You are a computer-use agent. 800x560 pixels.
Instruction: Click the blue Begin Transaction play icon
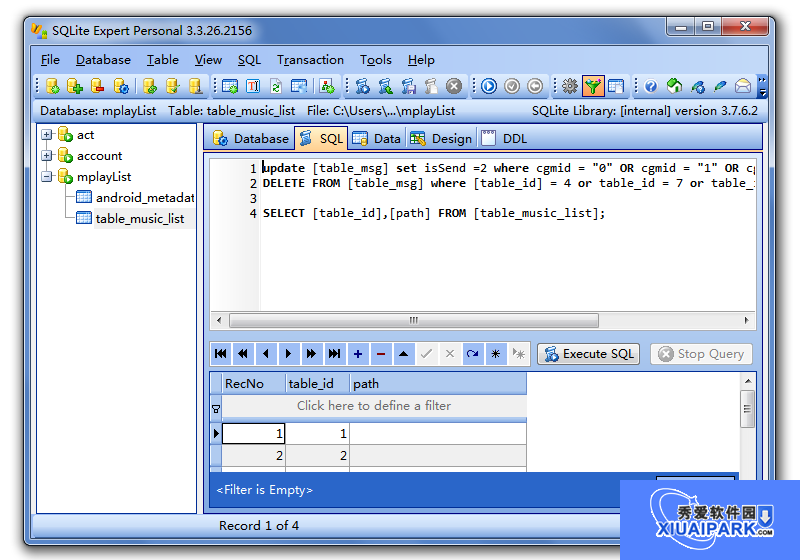tap(489, 86)
